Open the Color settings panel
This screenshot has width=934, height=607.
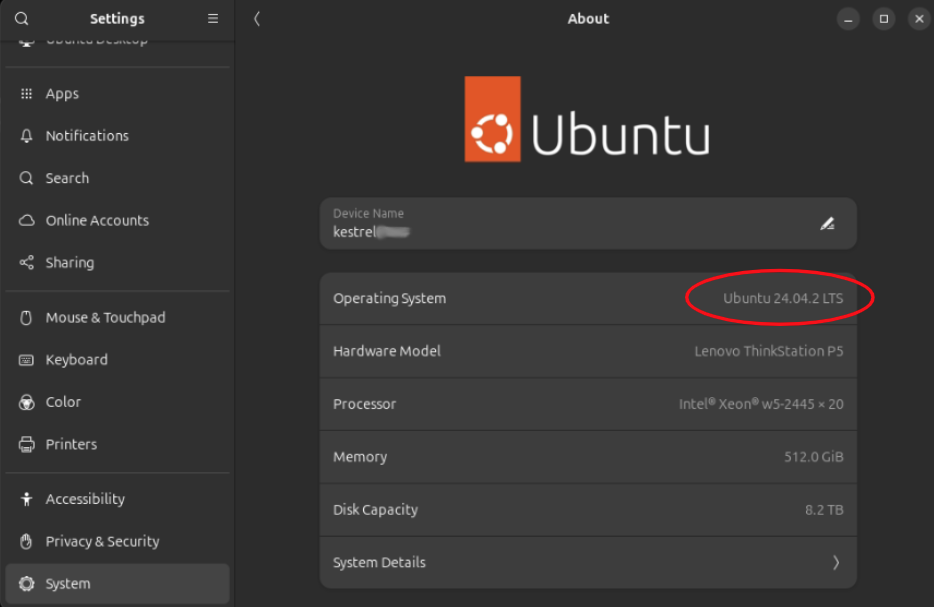[117, 402]
